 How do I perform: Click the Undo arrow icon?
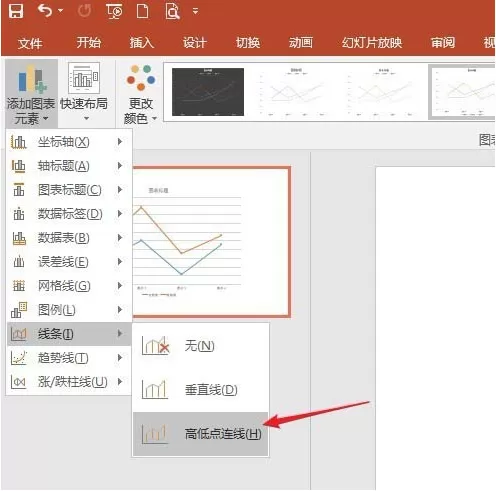[x=45, y=11]
